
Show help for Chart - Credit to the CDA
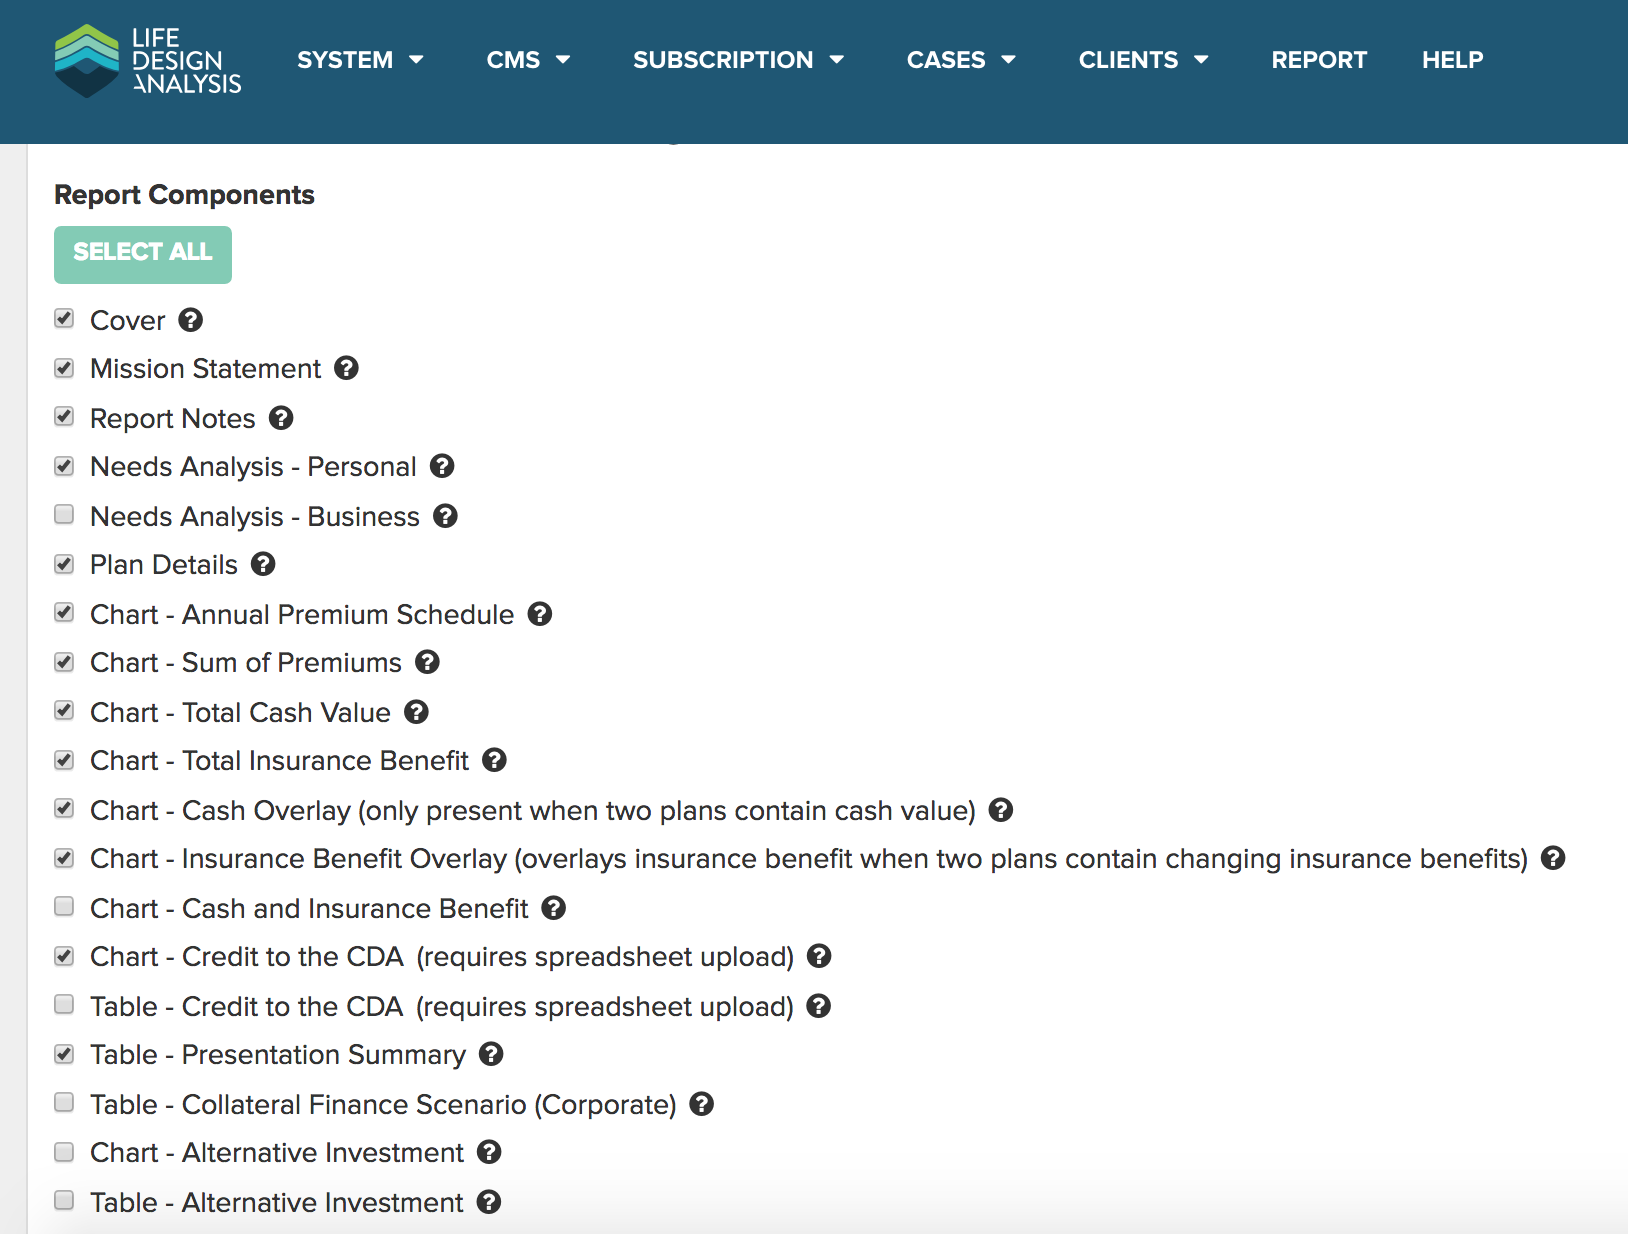click(x=820, y=956)
